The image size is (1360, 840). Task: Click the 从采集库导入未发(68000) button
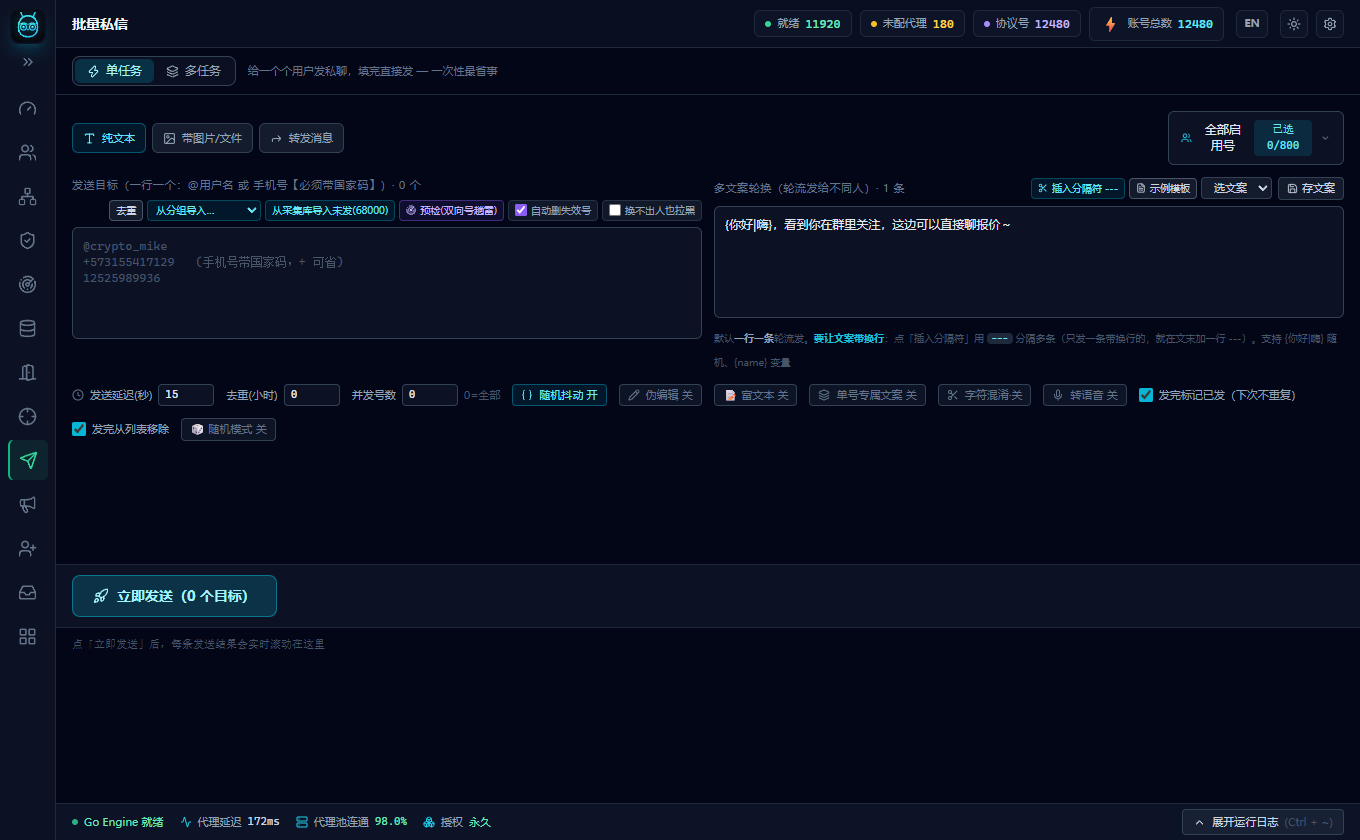(330, 211)
